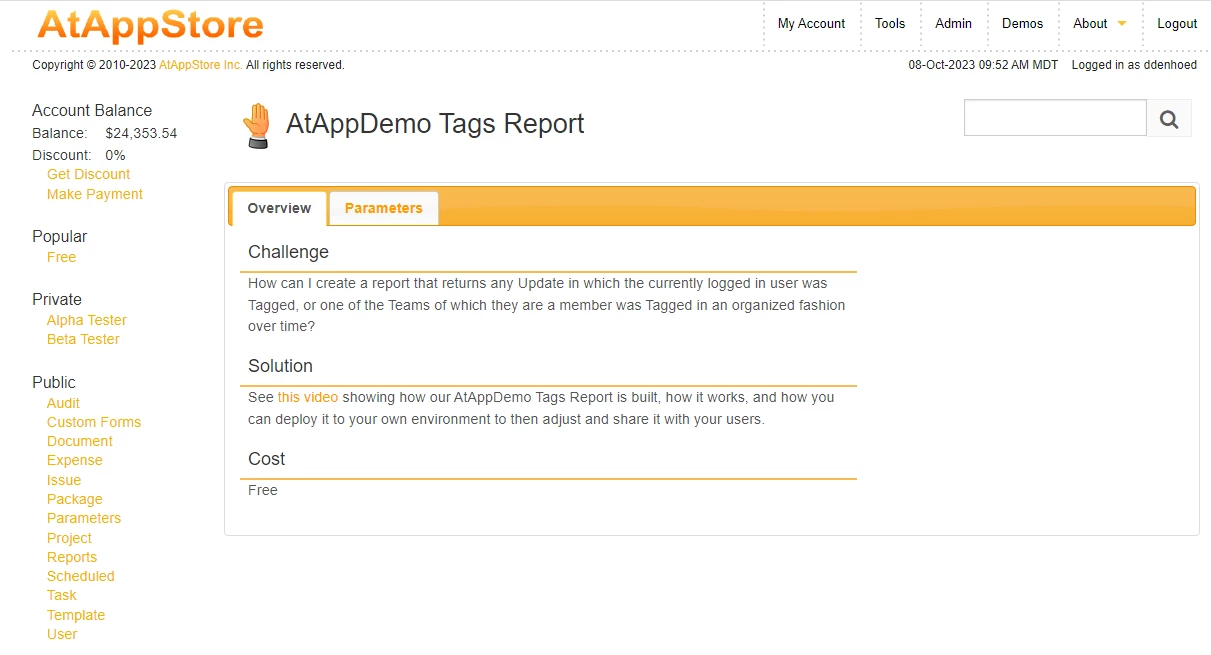The height and width of the screenshot is (655, 1211).
Task: Click the Challenge section heading
Action: pyautogui.click(x=288, y=252)
